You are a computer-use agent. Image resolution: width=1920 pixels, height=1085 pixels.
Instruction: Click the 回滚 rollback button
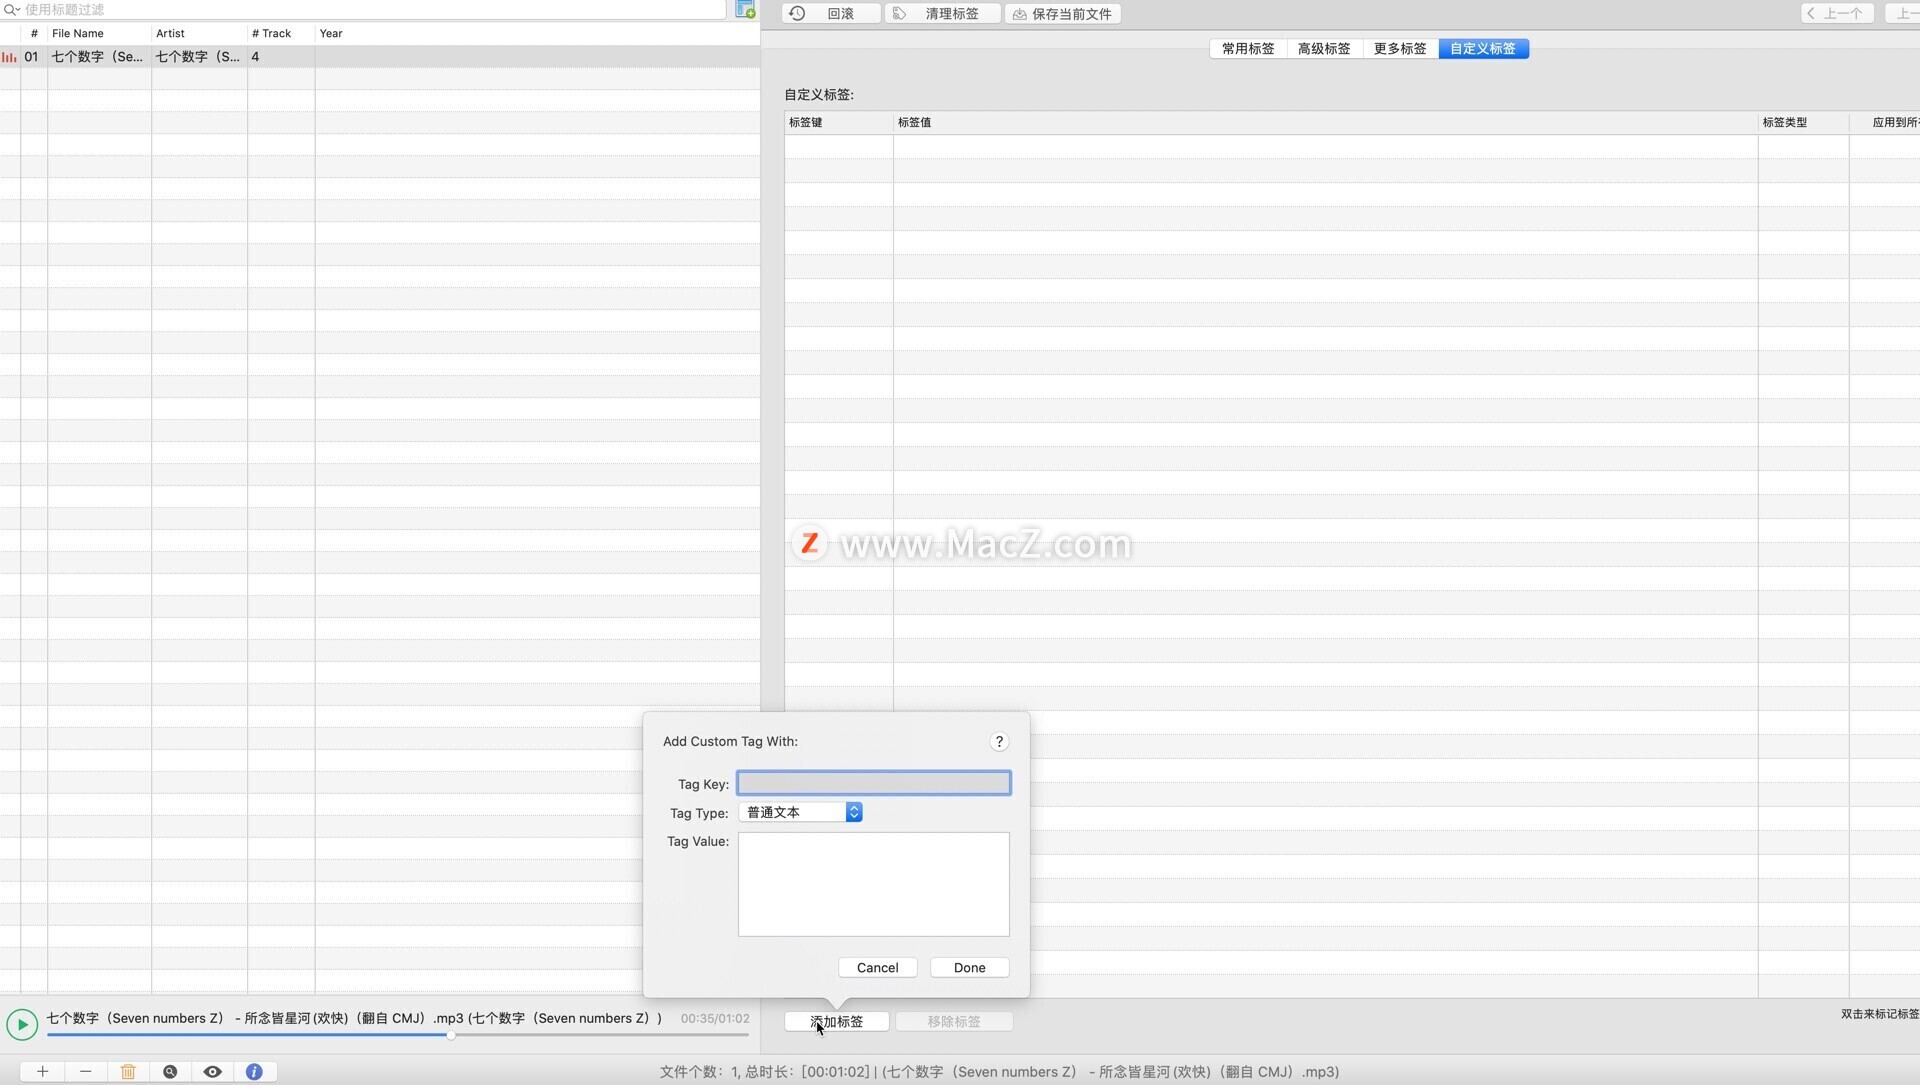[831, 14]
